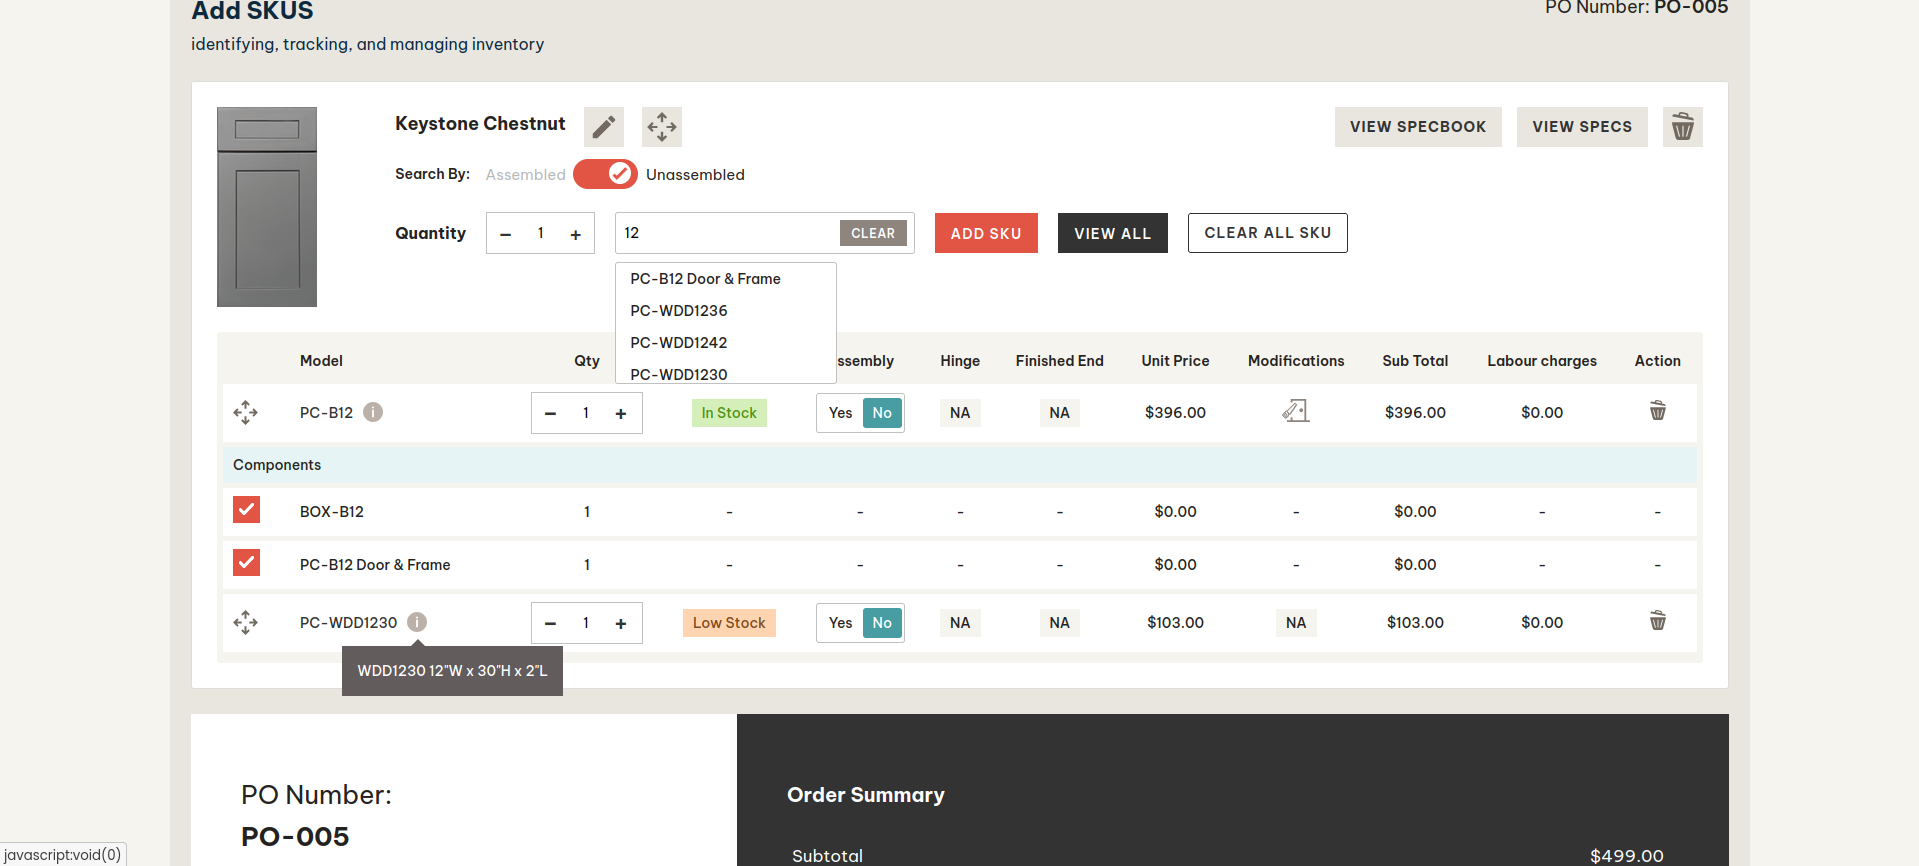Open modifications icon for PC-B12

click(1295, 411)
